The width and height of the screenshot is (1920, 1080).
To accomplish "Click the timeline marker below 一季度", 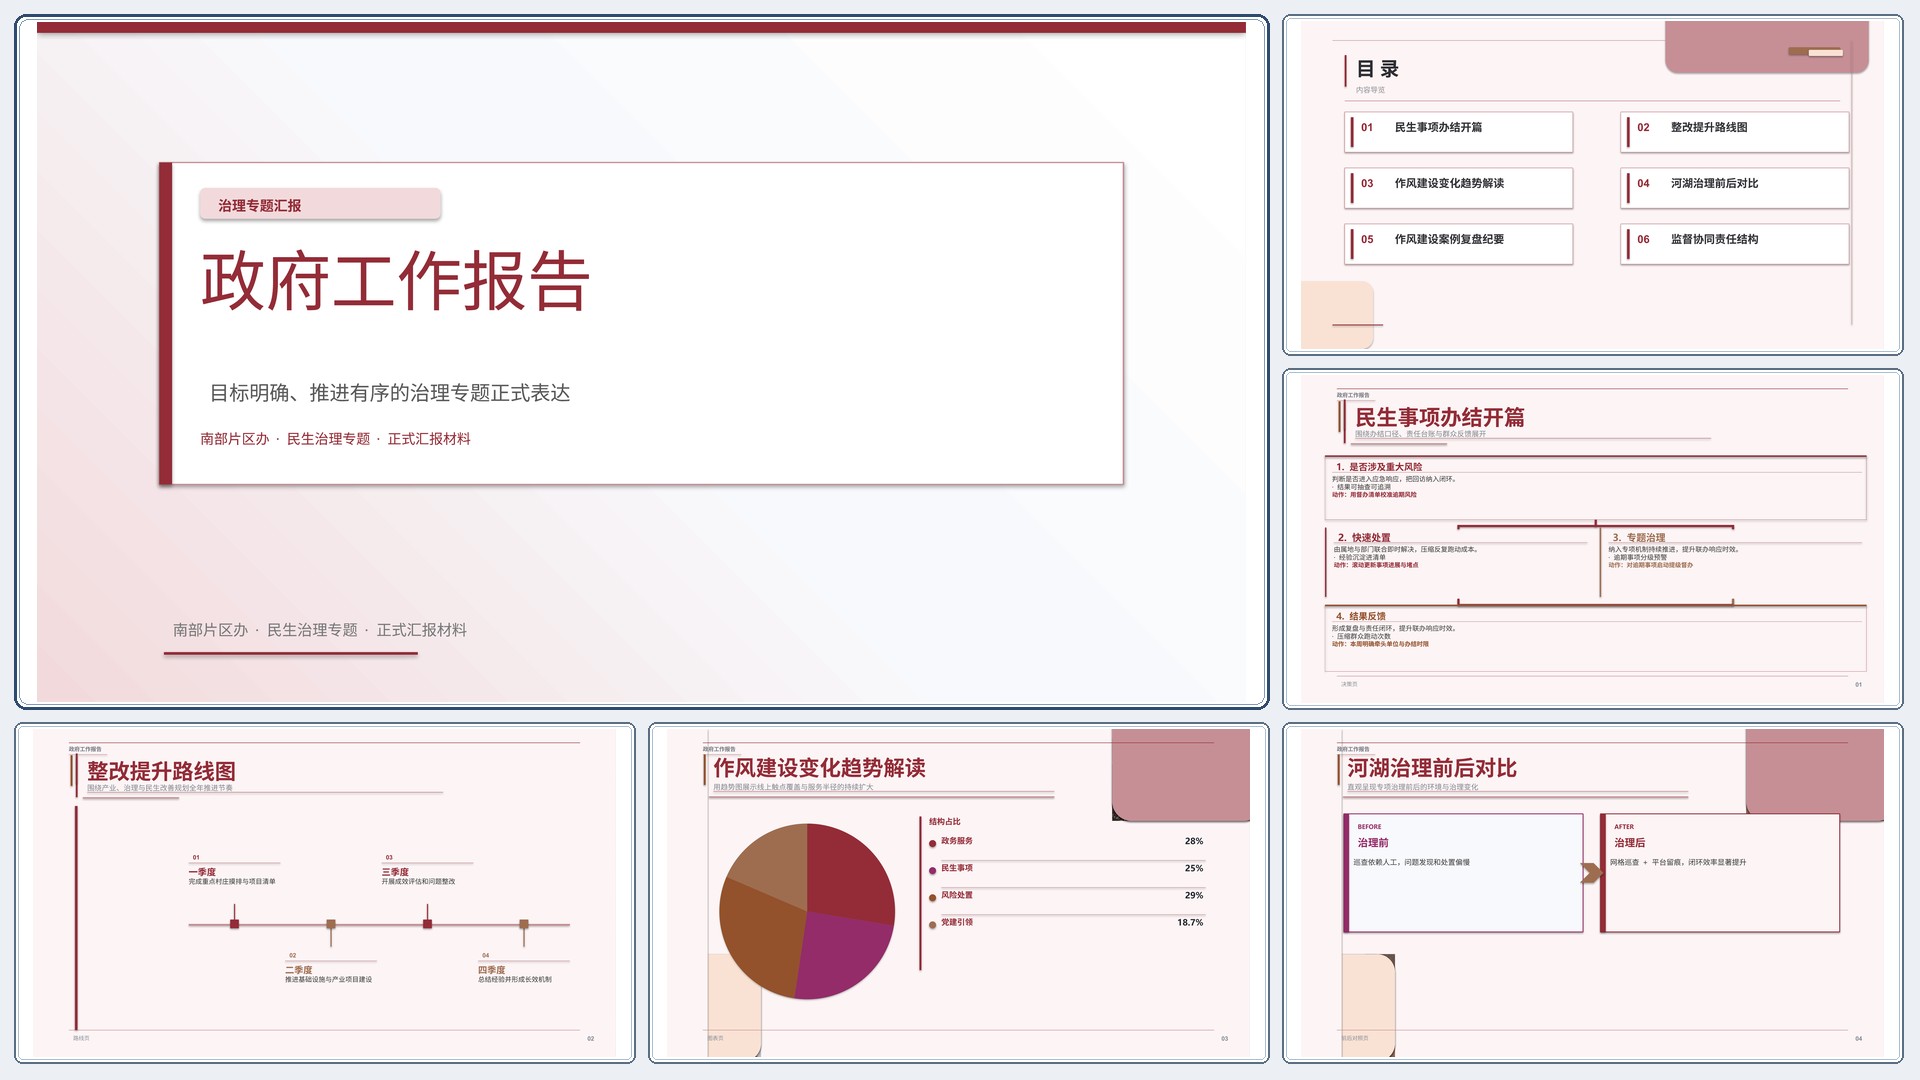I will coord(234,924).
